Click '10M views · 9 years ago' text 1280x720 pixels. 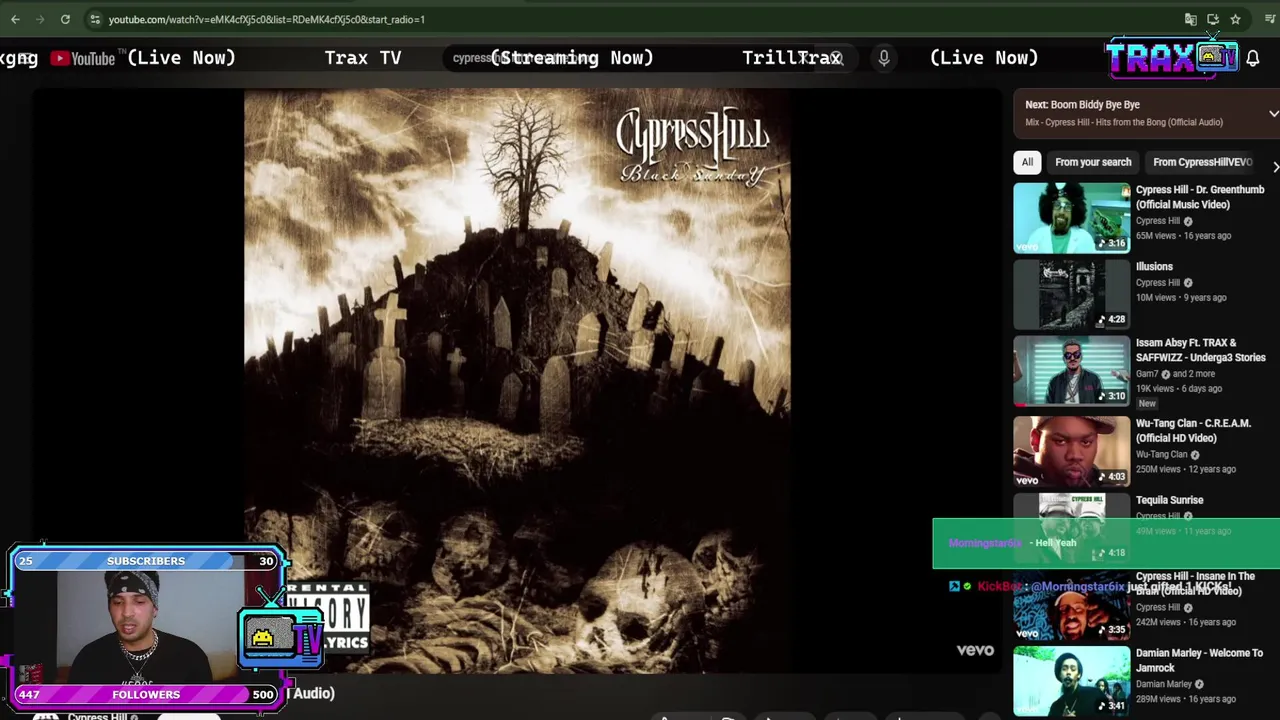coord(1181,297)
